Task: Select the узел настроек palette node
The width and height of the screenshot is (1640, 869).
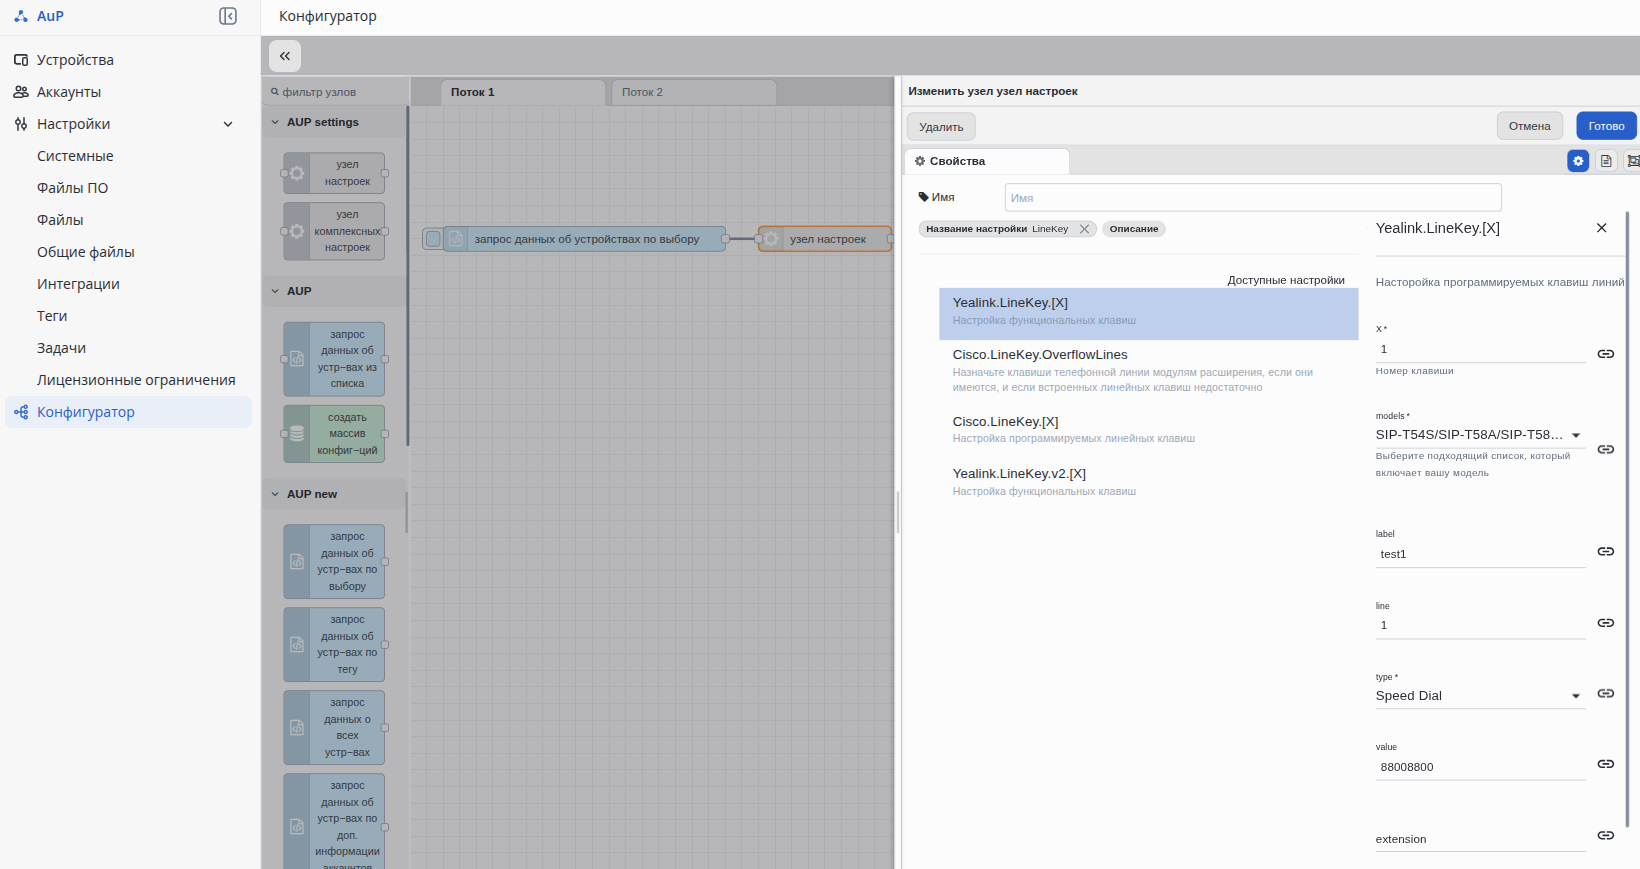Action: click(334, 173)
